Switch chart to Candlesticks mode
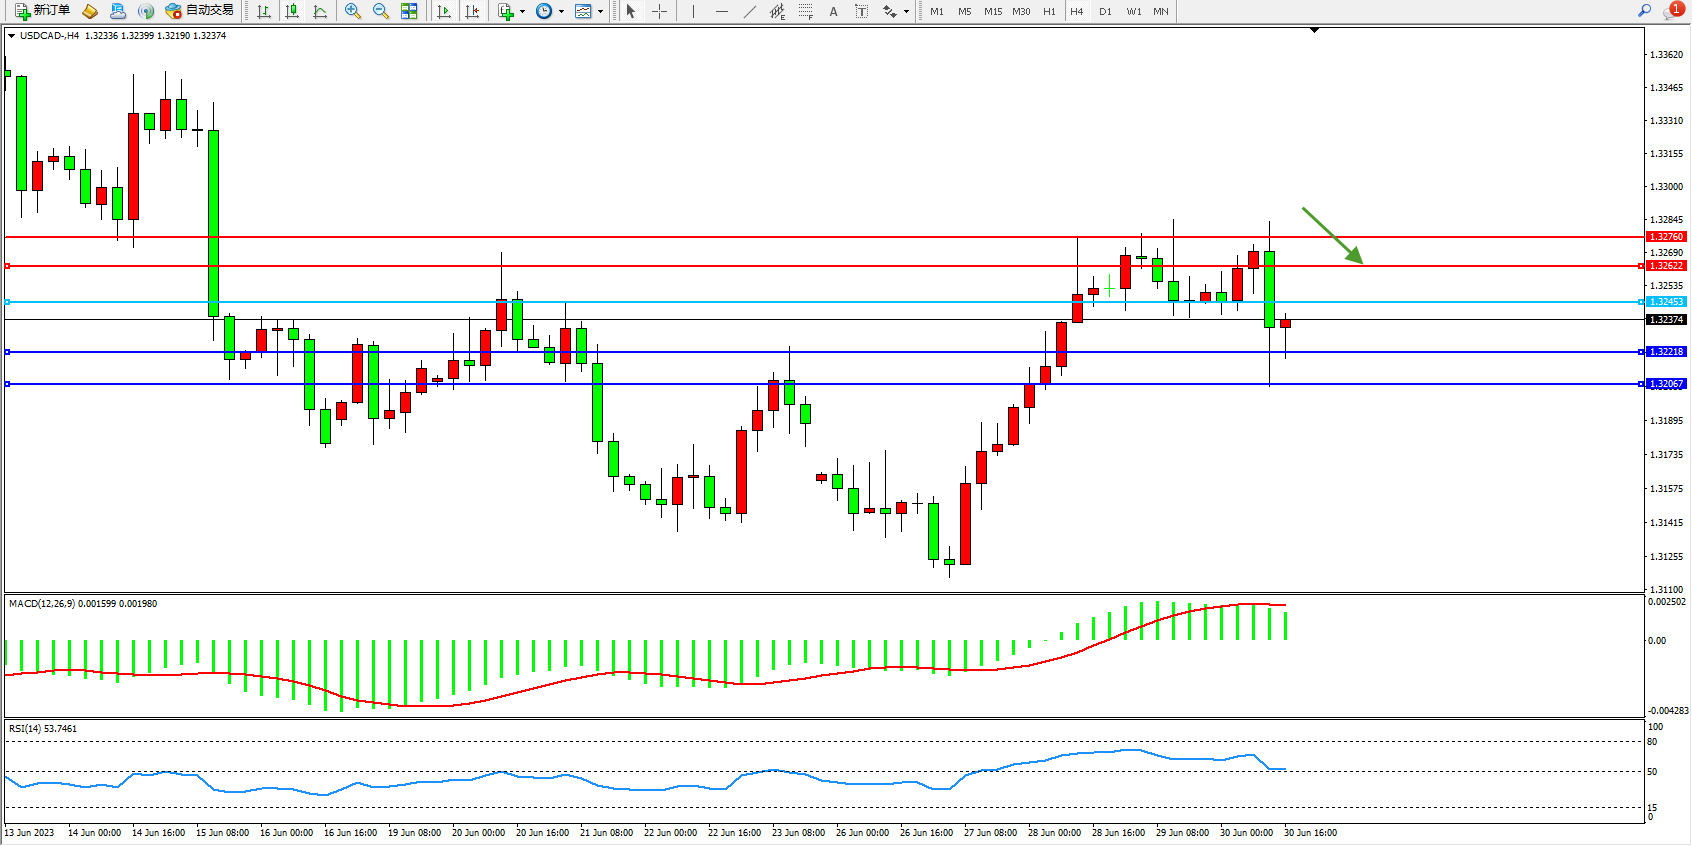The image size is (1692, 846). 292,11
